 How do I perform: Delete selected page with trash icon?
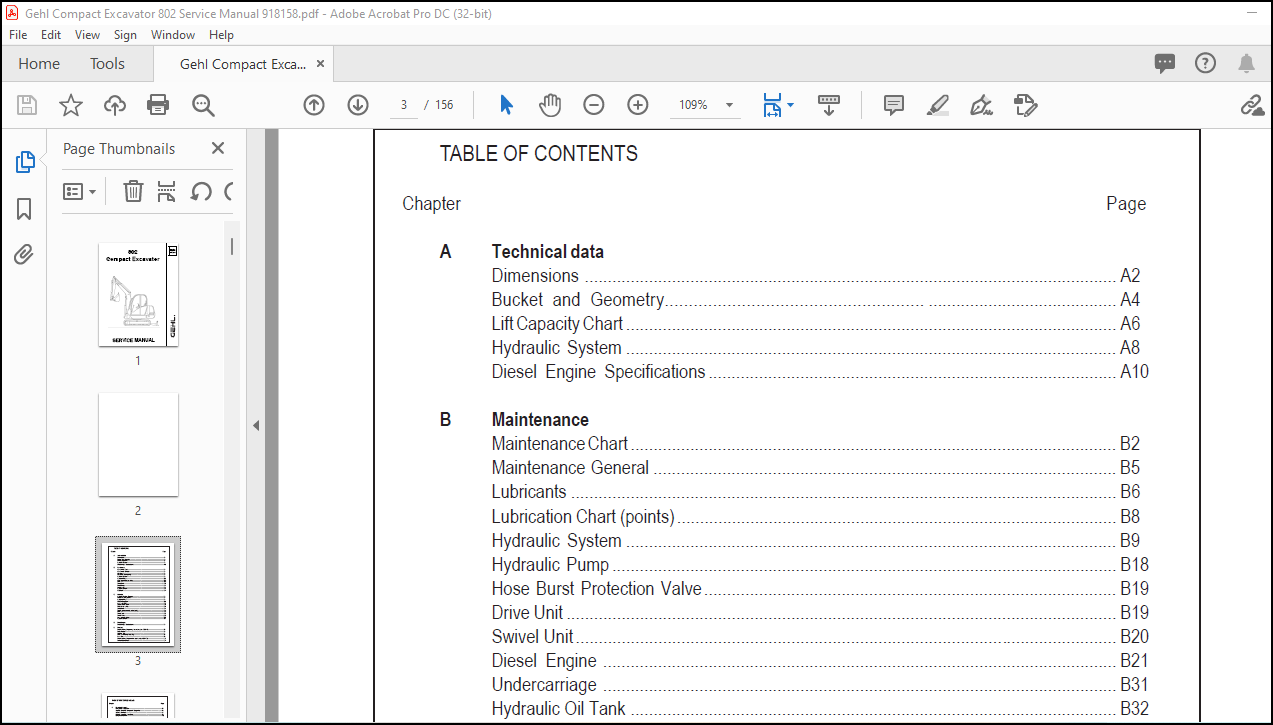133,191
